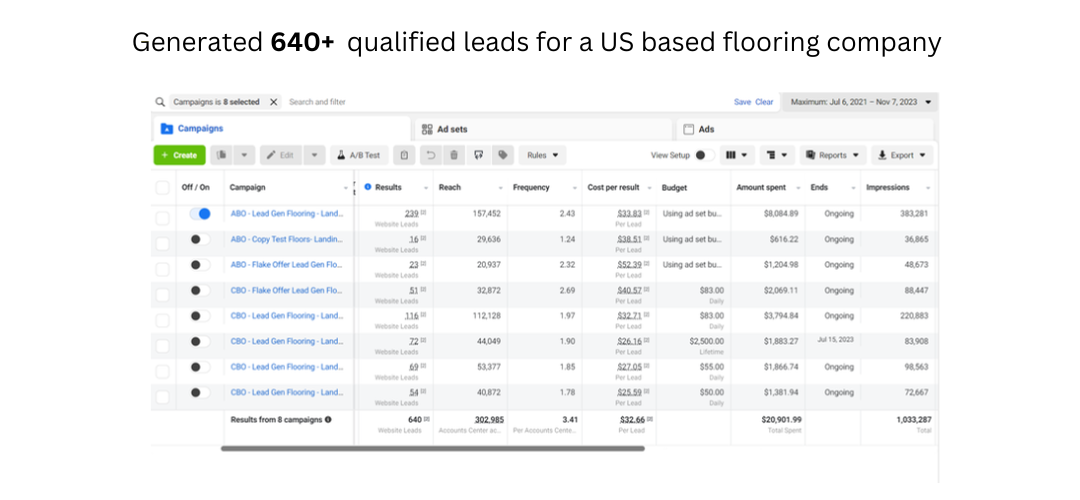Image resolution: width=1080 pixels, height=500 pixels.
Task: Enable the ABO - Copy Test Floors campaign toggle
Action: pos(200,240)
